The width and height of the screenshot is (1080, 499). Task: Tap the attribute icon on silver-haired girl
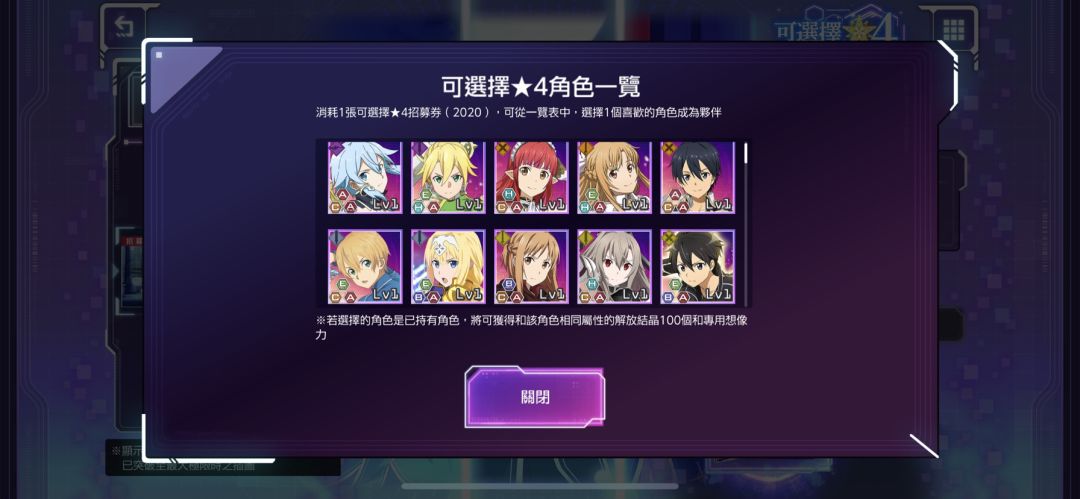(x=584, y=237)
